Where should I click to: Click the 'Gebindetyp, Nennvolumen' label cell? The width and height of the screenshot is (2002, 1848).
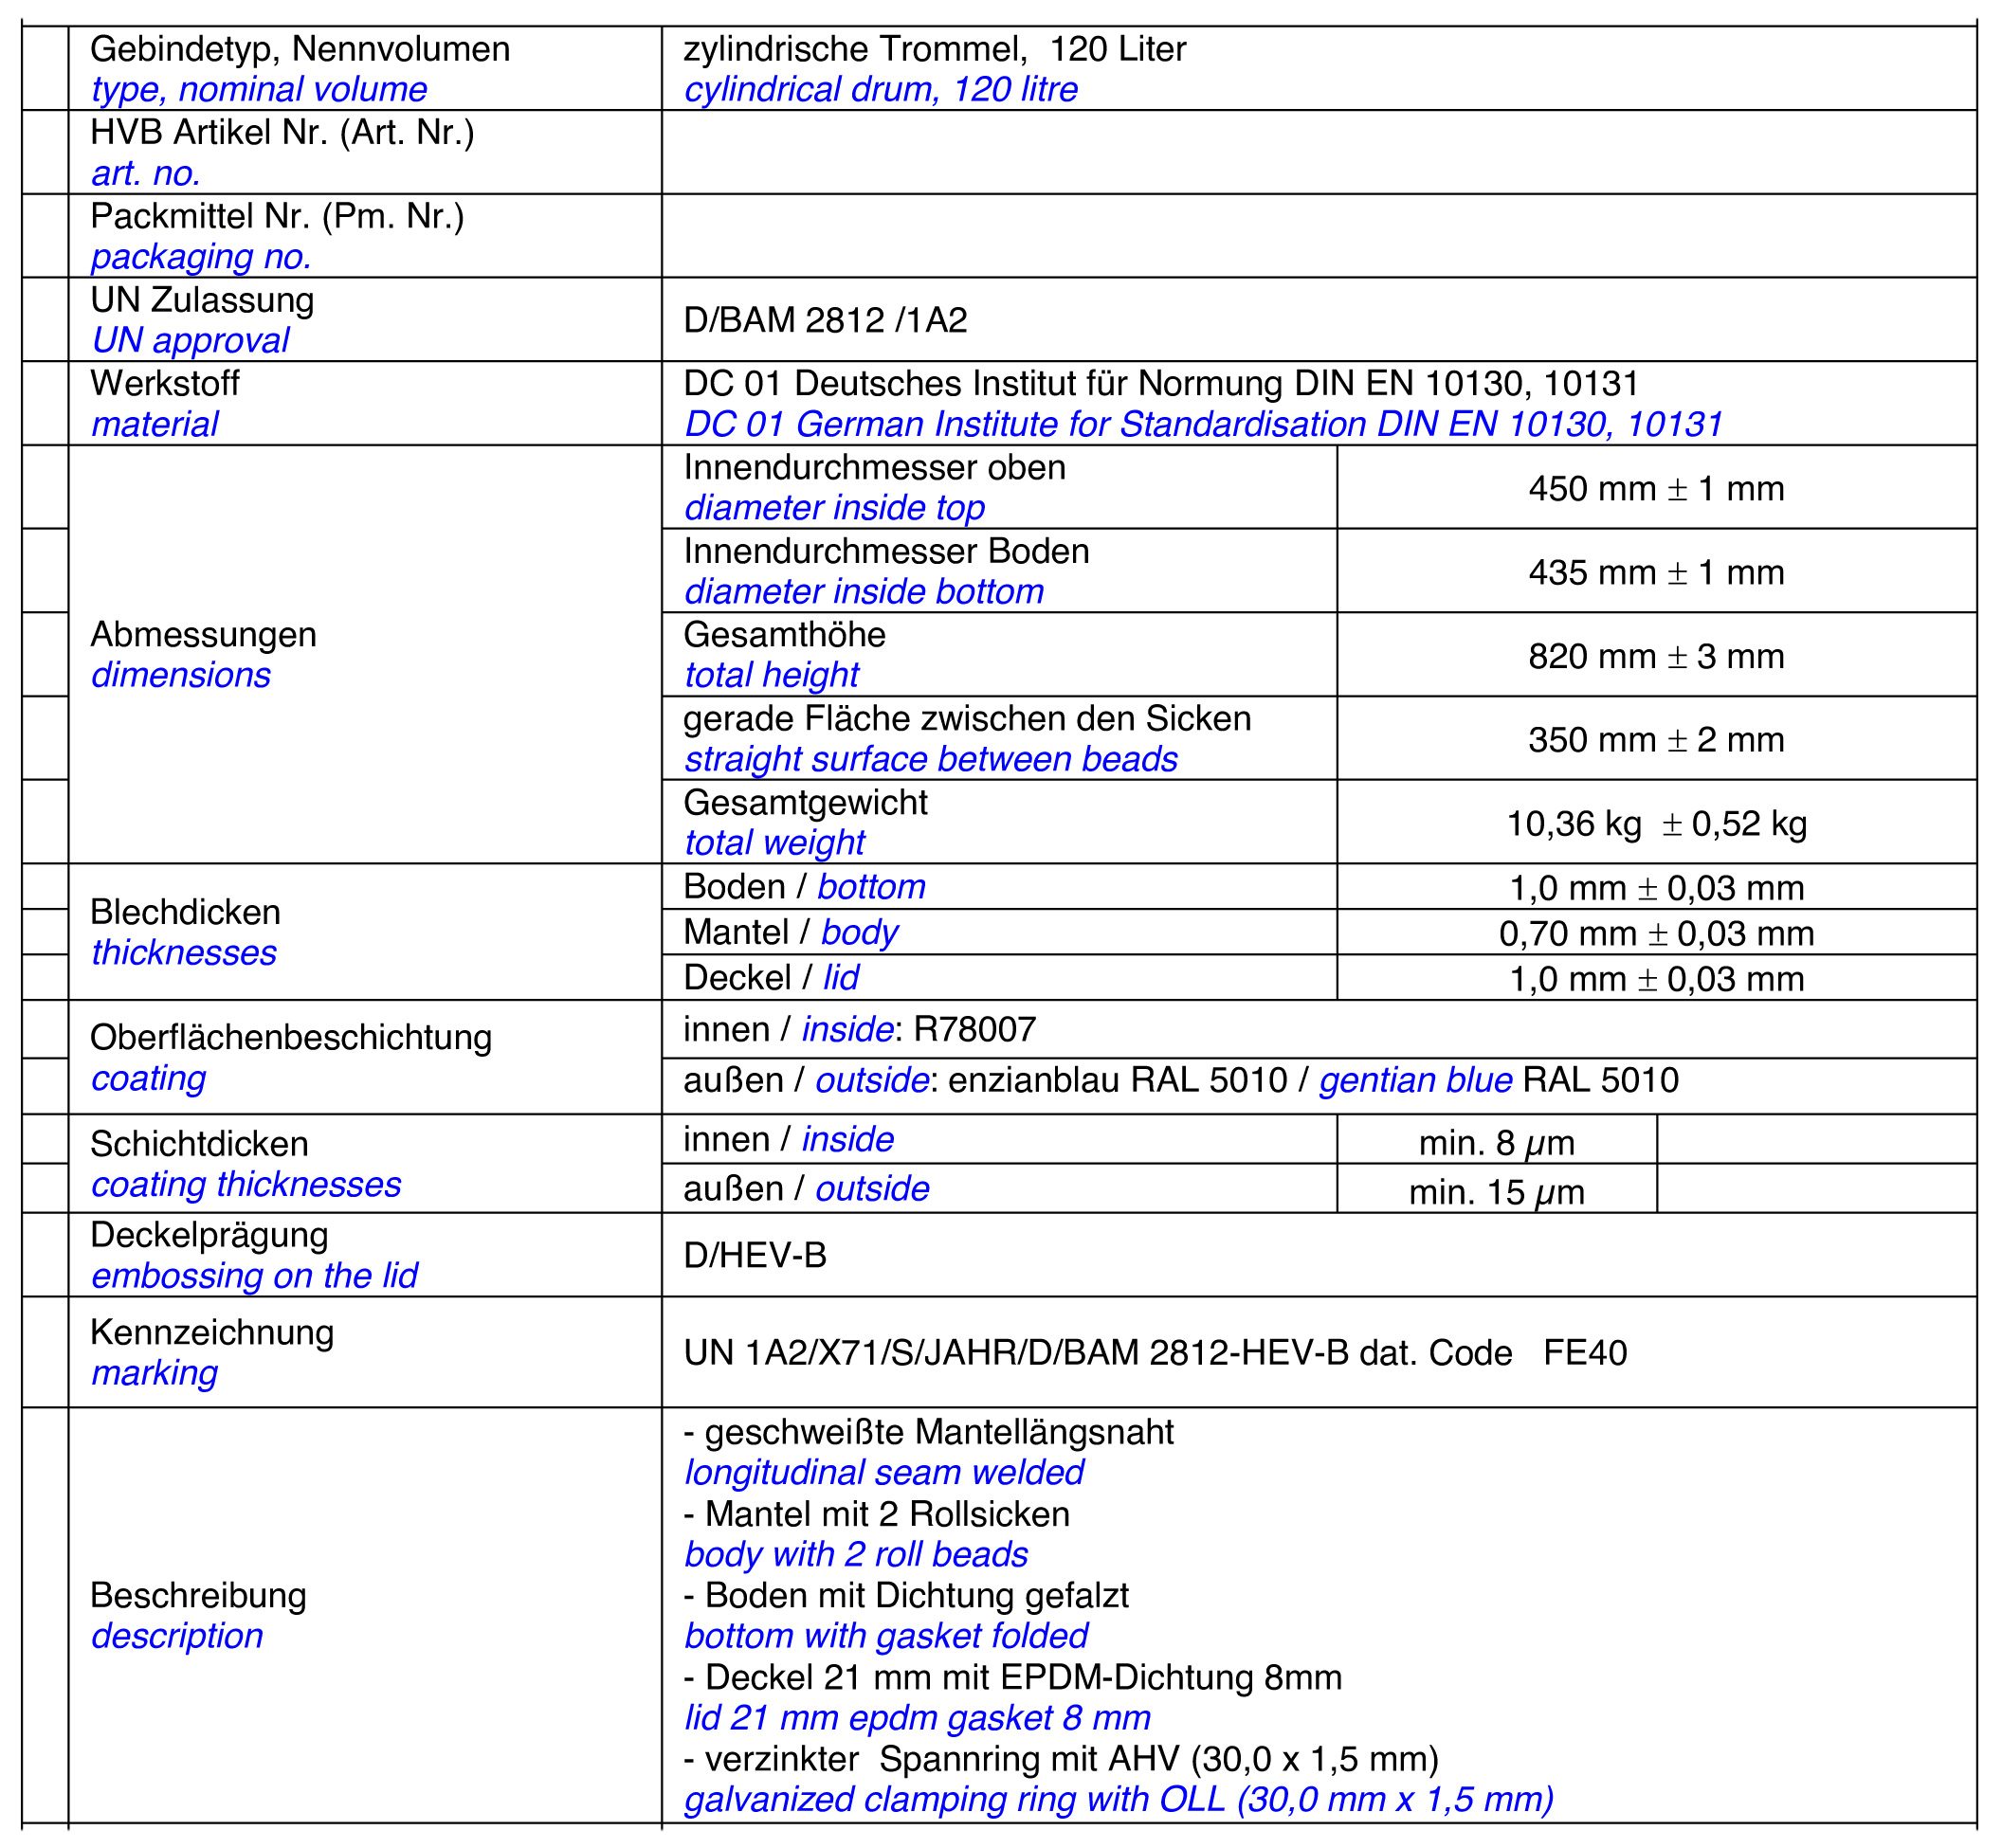click(x=300, y=49)
